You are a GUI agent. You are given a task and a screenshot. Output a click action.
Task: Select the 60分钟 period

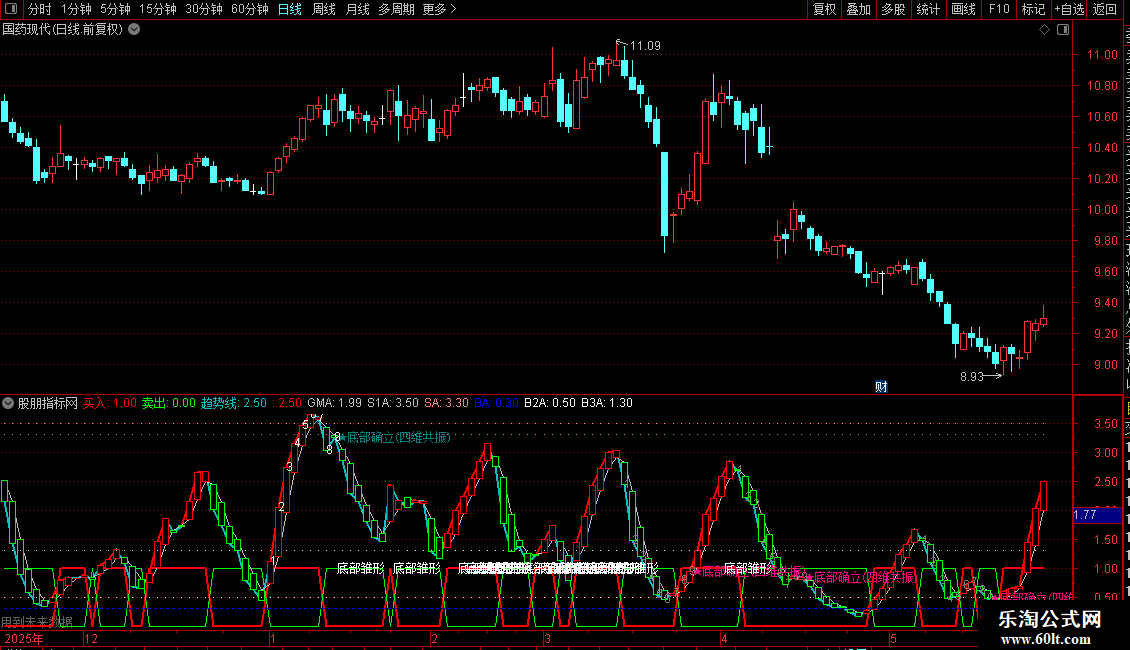(250, 9)
